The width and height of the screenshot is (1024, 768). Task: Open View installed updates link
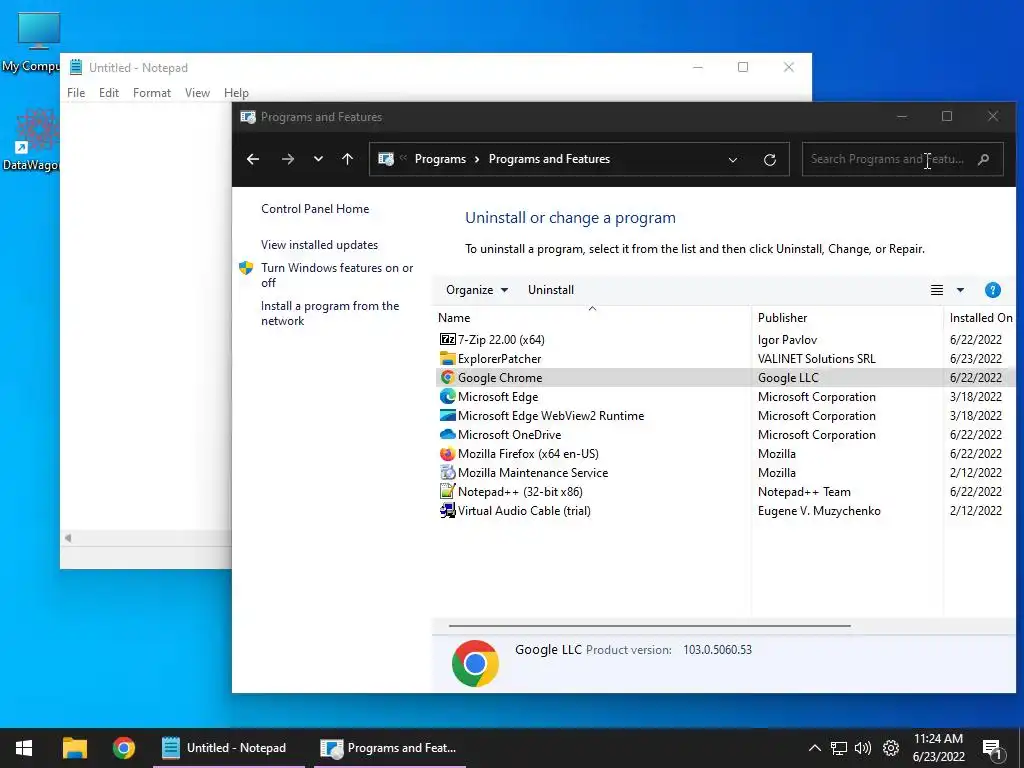point(319,245)
